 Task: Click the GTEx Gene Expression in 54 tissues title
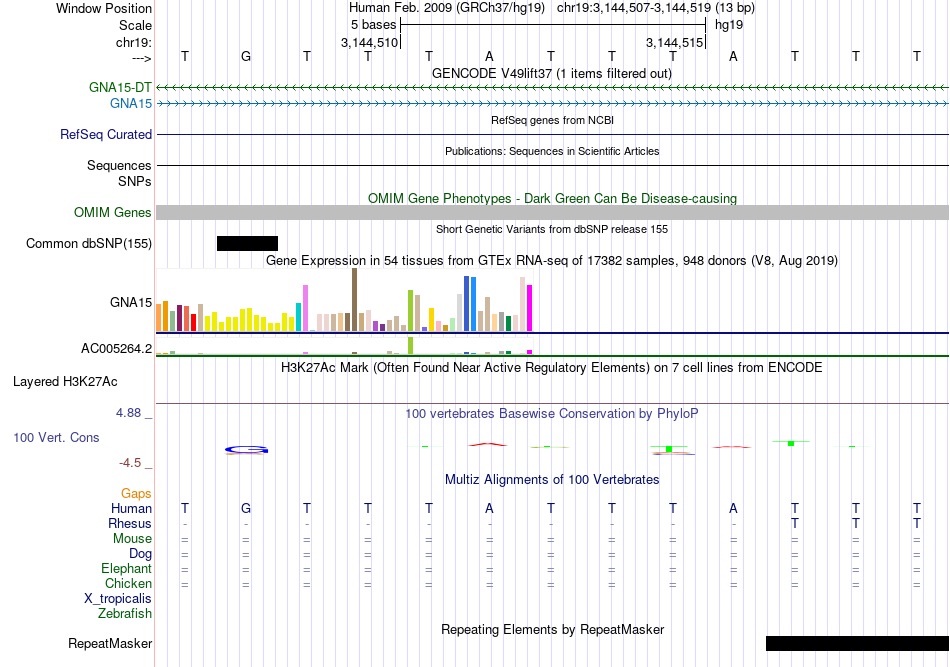pyautogui.click(x=552, y=260)
